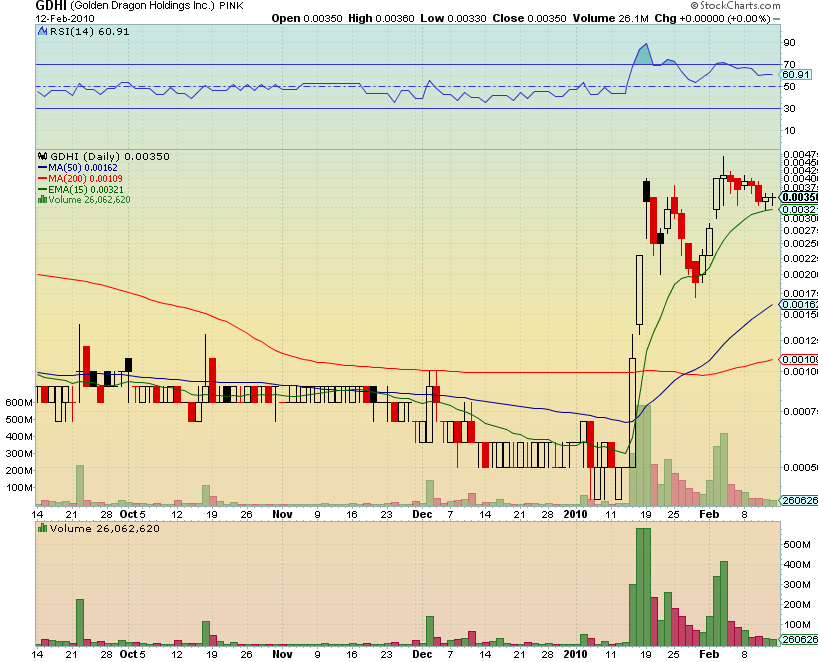The height and width of the screenshot is (662, 818).
Task: Click Volume 26,062,620 in the price panel legend
Action: pos(89,200)
